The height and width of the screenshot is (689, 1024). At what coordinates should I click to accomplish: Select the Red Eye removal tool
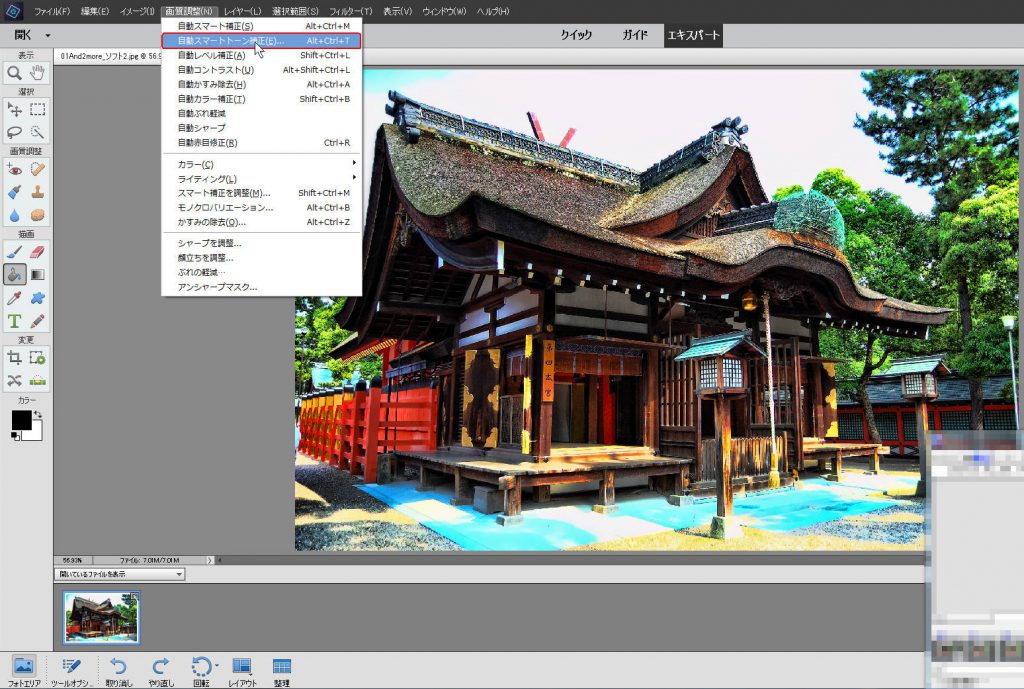coord(15,170)
